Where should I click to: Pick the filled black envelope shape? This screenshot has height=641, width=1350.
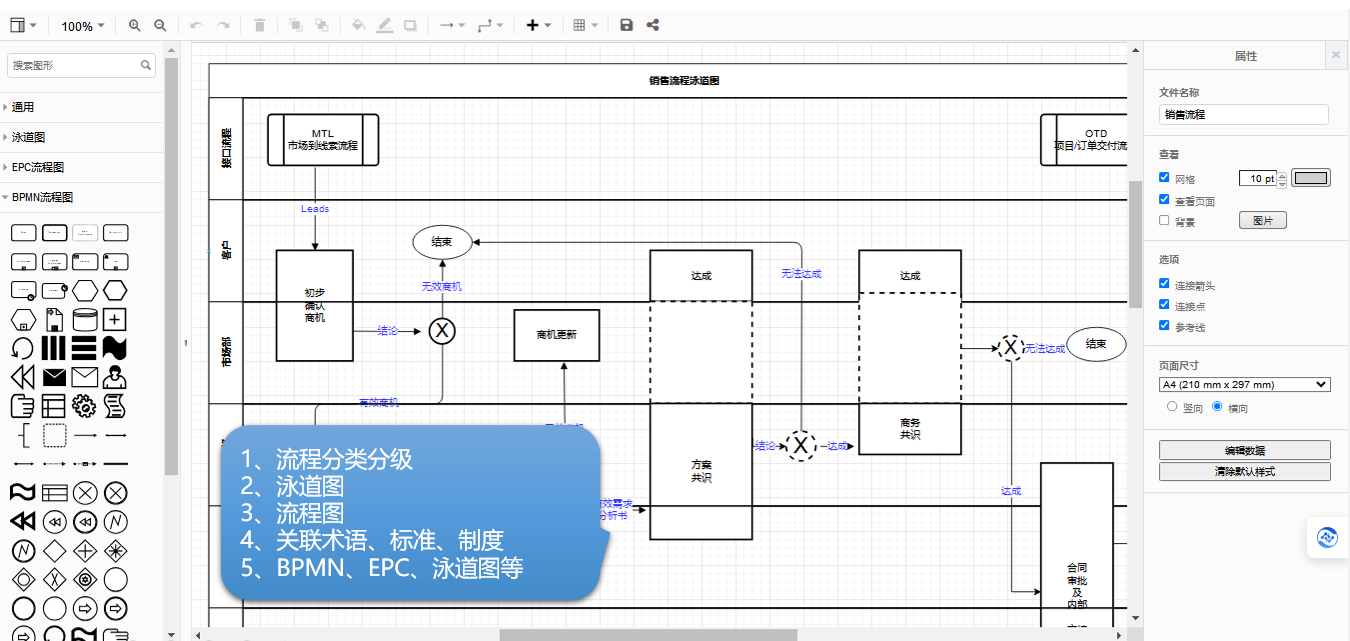pos(54,377)
